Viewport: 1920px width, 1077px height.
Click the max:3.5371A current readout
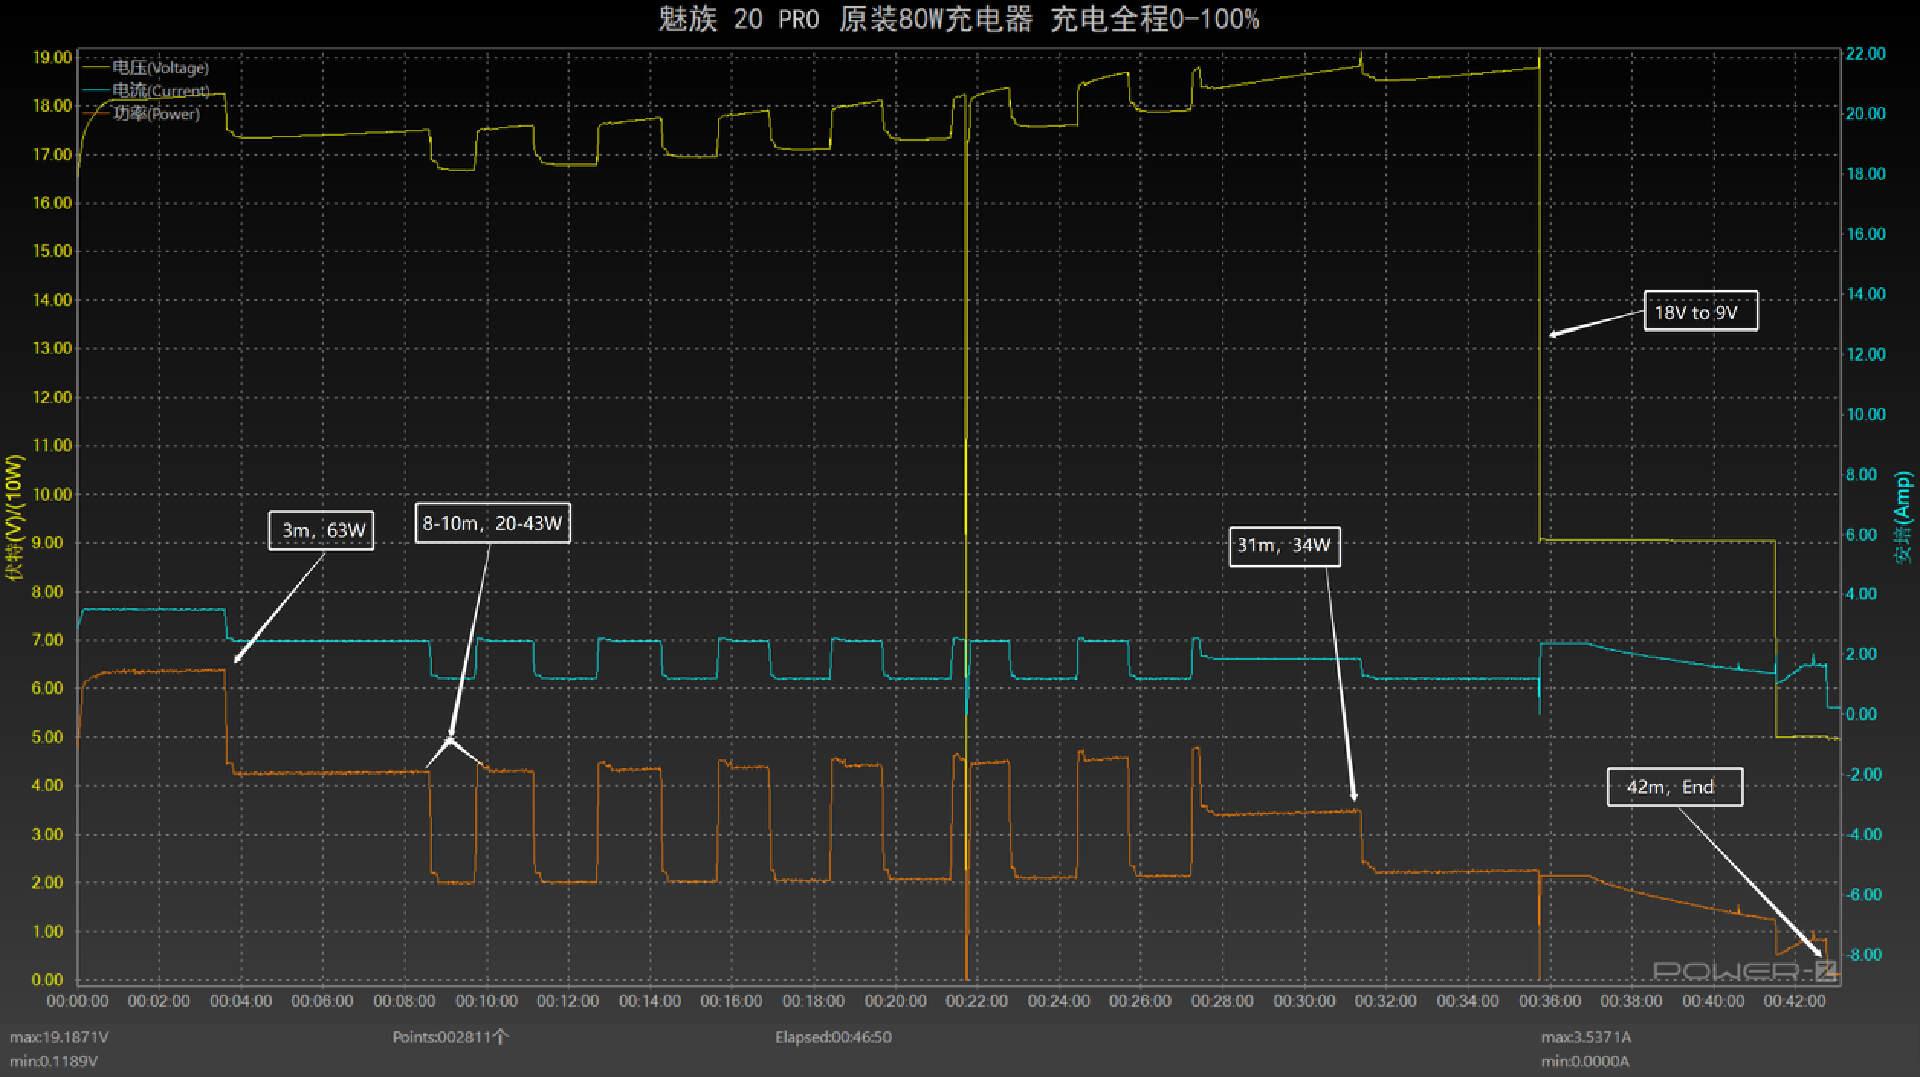pyautogui.click(x=1586, y=1037)
